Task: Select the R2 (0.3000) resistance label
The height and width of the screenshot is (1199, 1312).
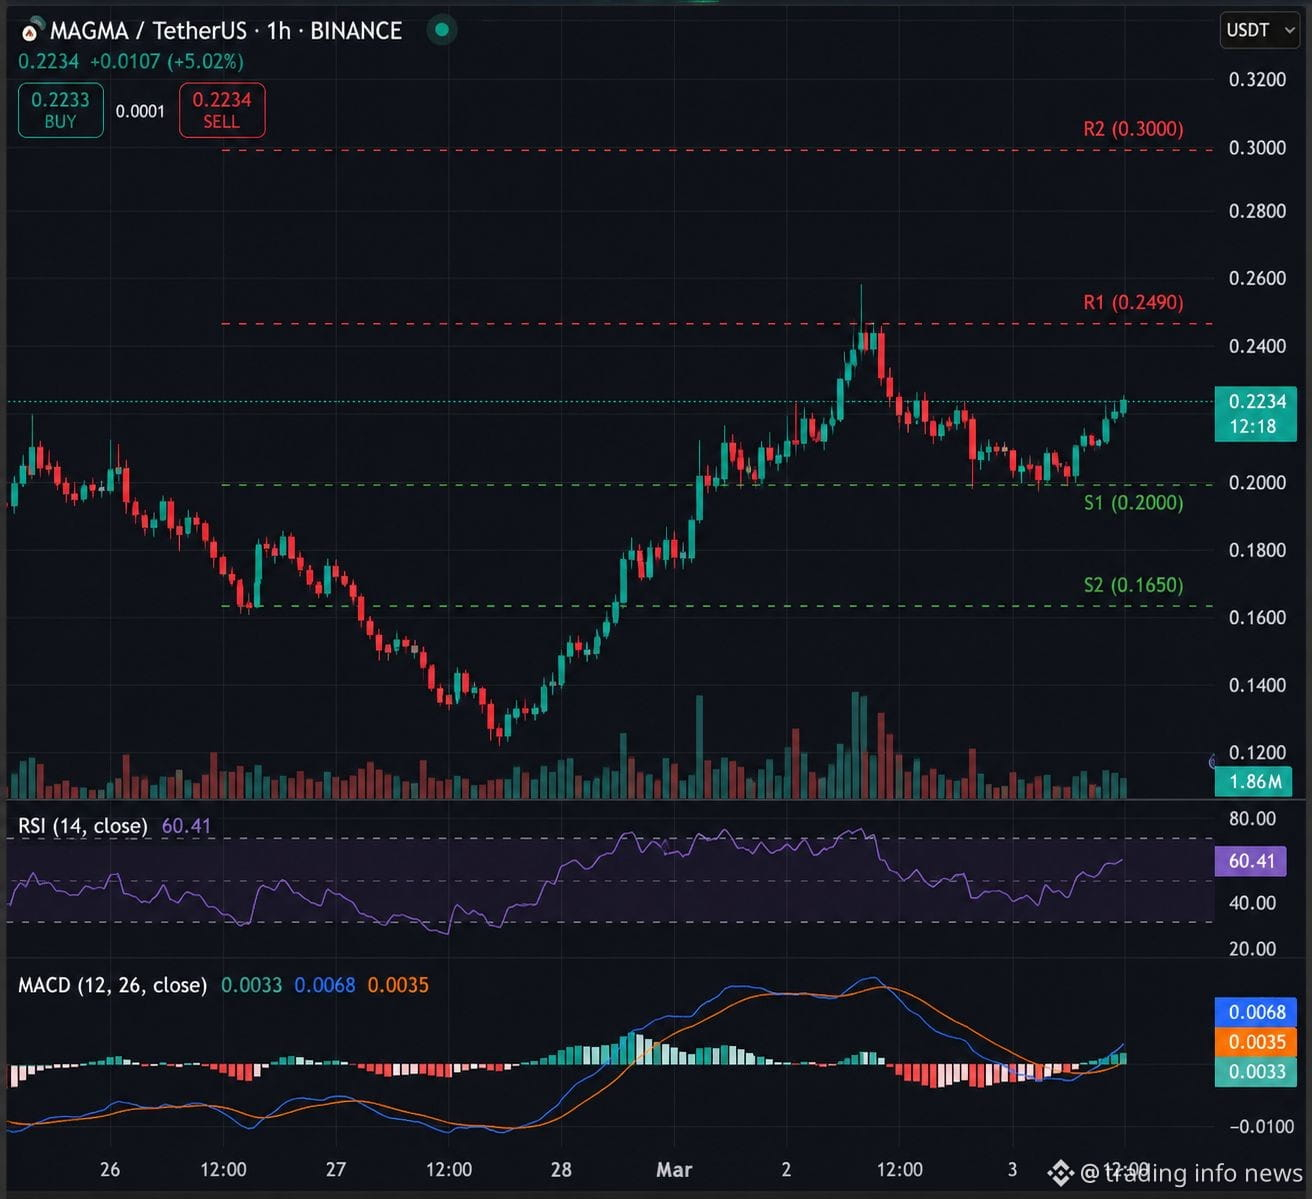Action: 1133,129
